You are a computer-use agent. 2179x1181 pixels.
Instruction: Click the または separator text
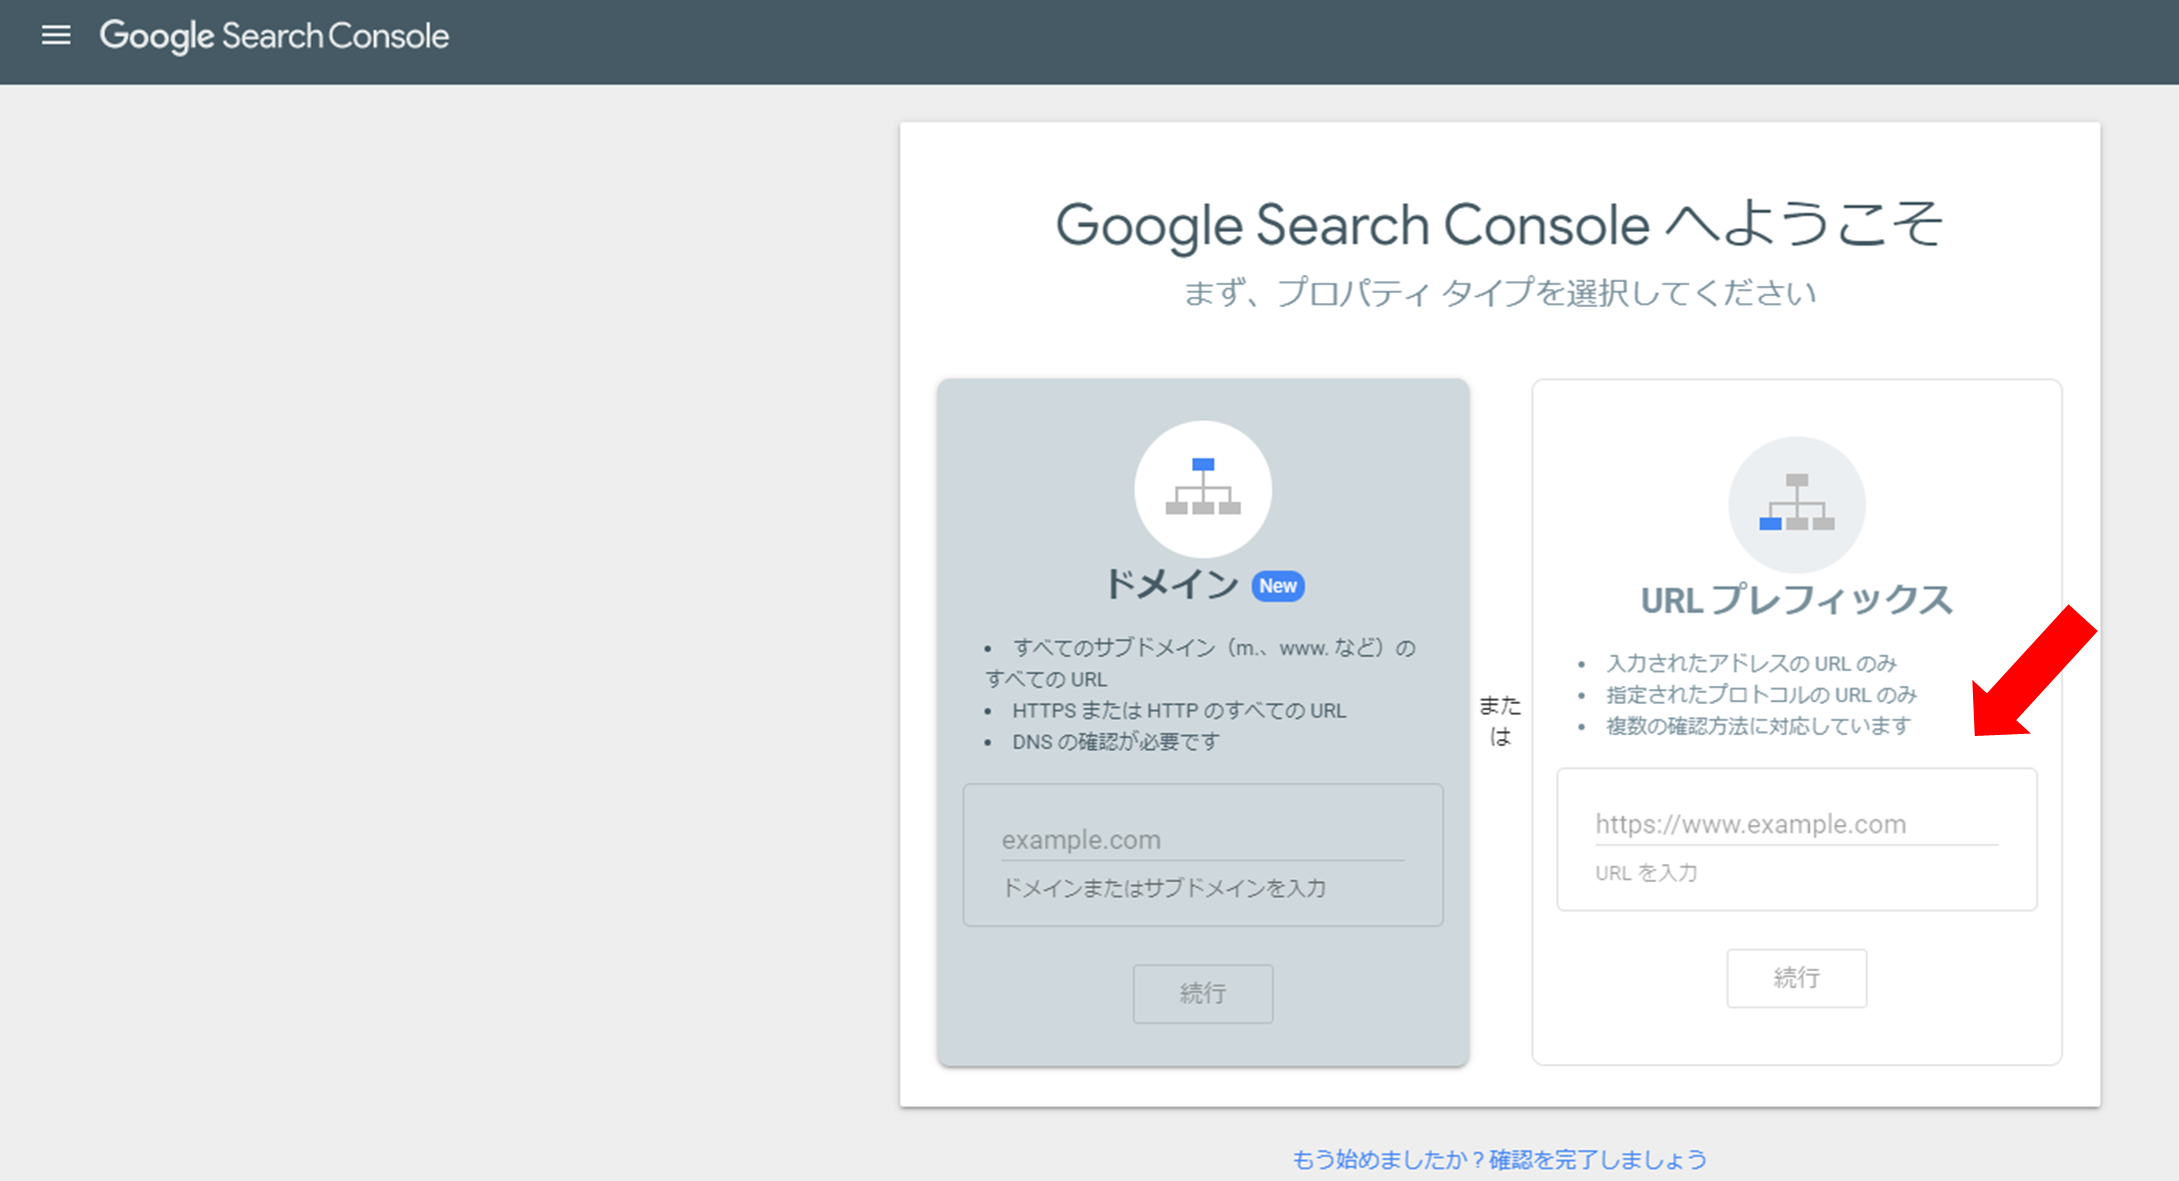(1499, 721)
